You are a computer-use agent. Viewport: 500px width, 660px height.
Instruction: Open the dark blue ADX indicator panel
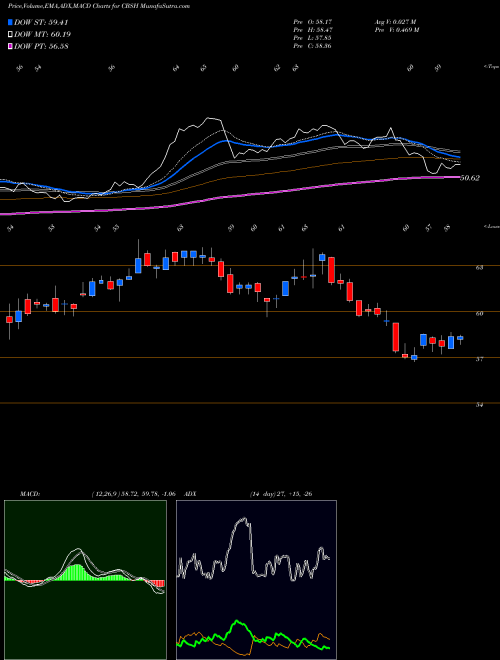(256, 580)
